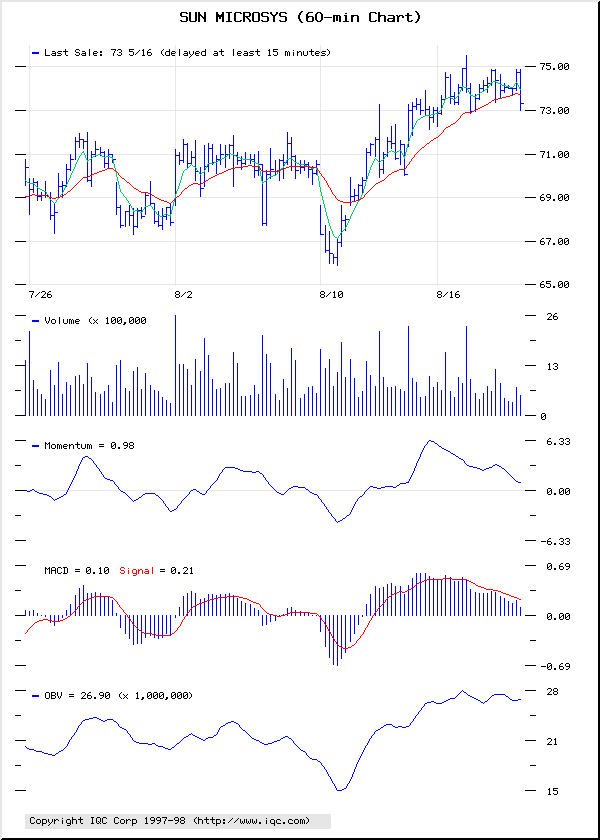Click the 8/16 date label
The image size is (600, 840).
[x=448, y=295]
